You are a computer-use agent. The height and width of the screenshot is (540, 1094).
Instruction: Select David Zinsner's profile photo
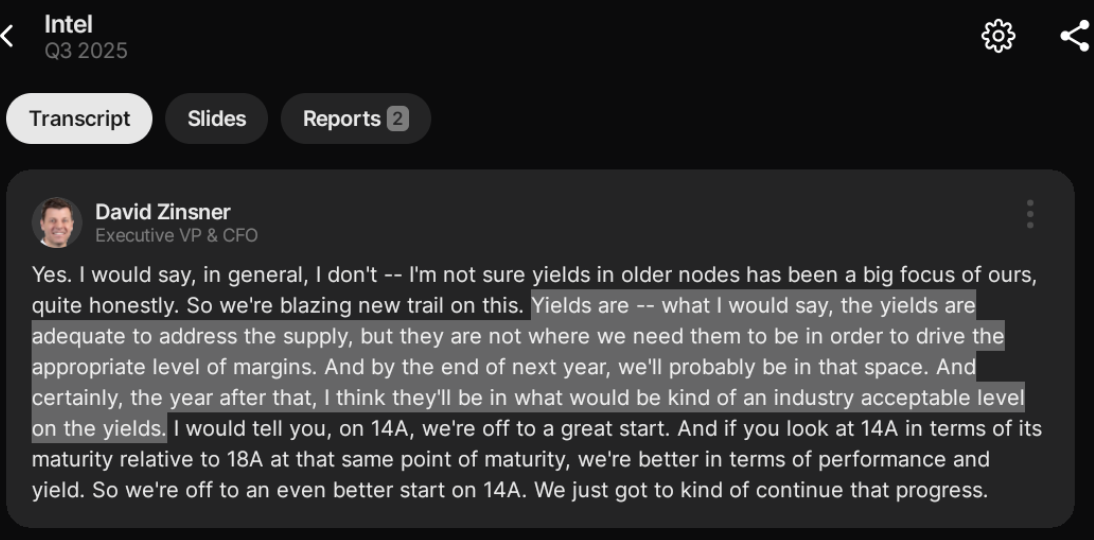click(57, 222)
